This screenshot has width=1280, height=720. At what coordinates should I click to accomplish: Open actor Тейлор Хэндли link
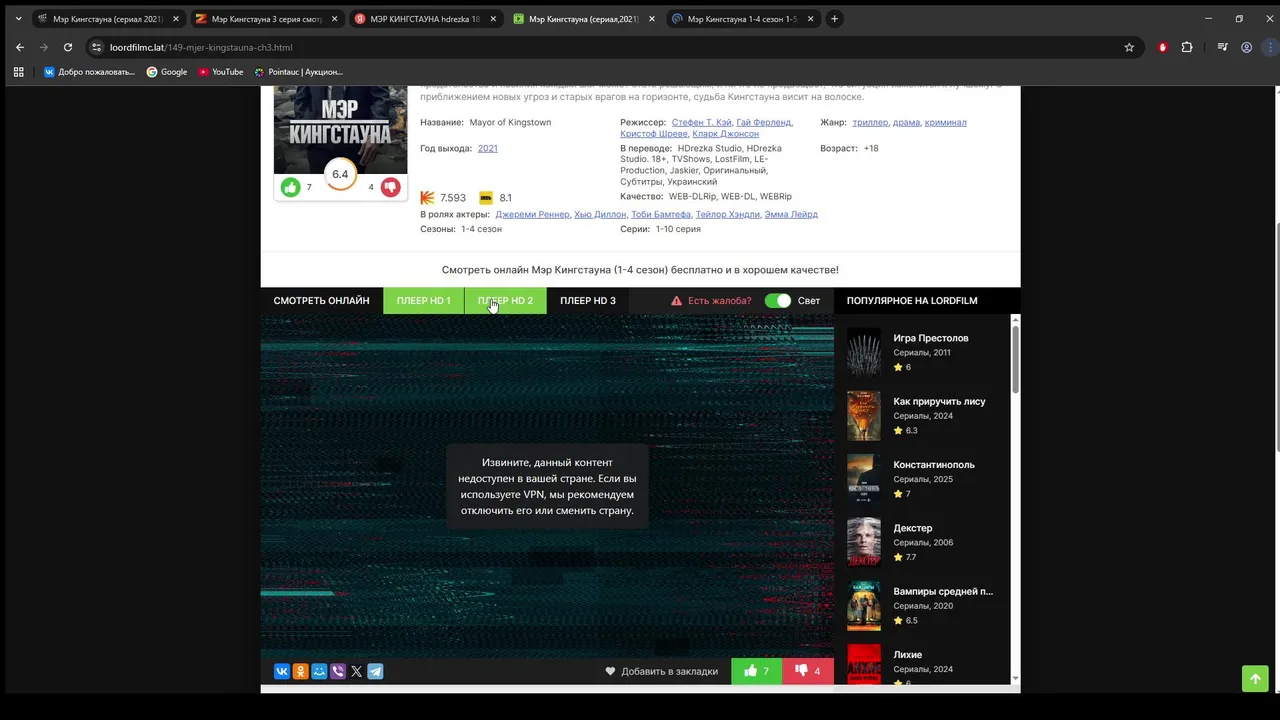point(728,214)
